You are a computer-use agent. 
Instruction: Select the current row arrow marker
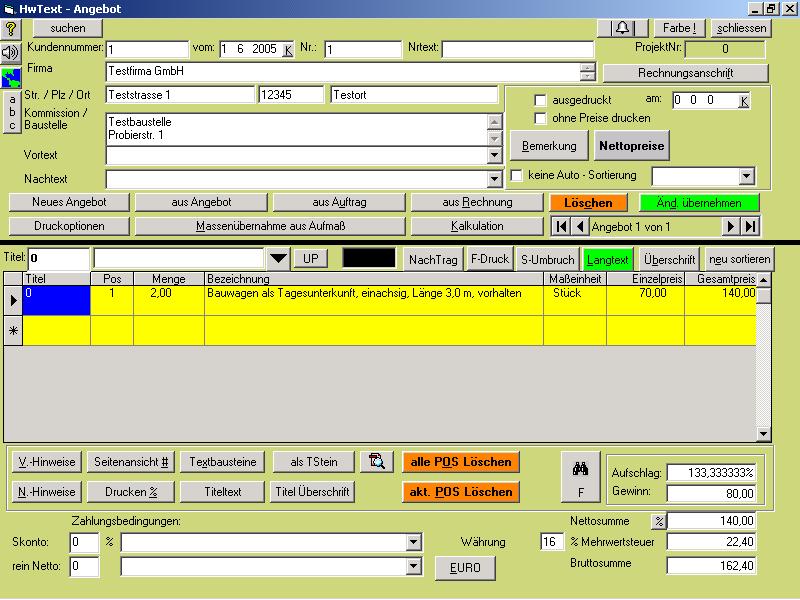point(13,301)
